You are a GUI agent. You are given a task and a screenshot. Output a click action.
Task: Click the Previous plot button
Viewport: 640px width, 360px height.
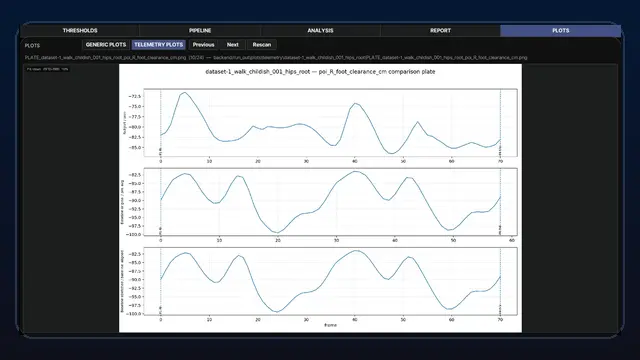[x=203, y=45]
